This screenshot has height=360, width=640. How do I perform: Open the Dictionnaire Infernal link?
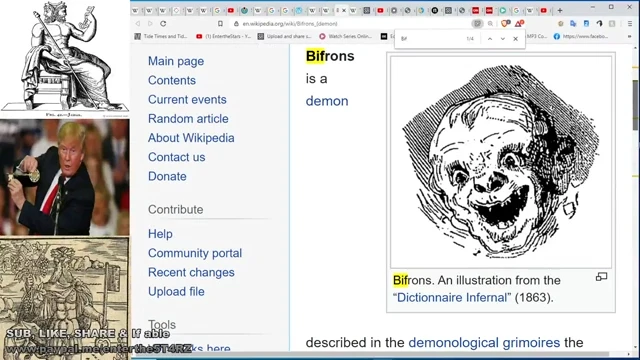453,298
